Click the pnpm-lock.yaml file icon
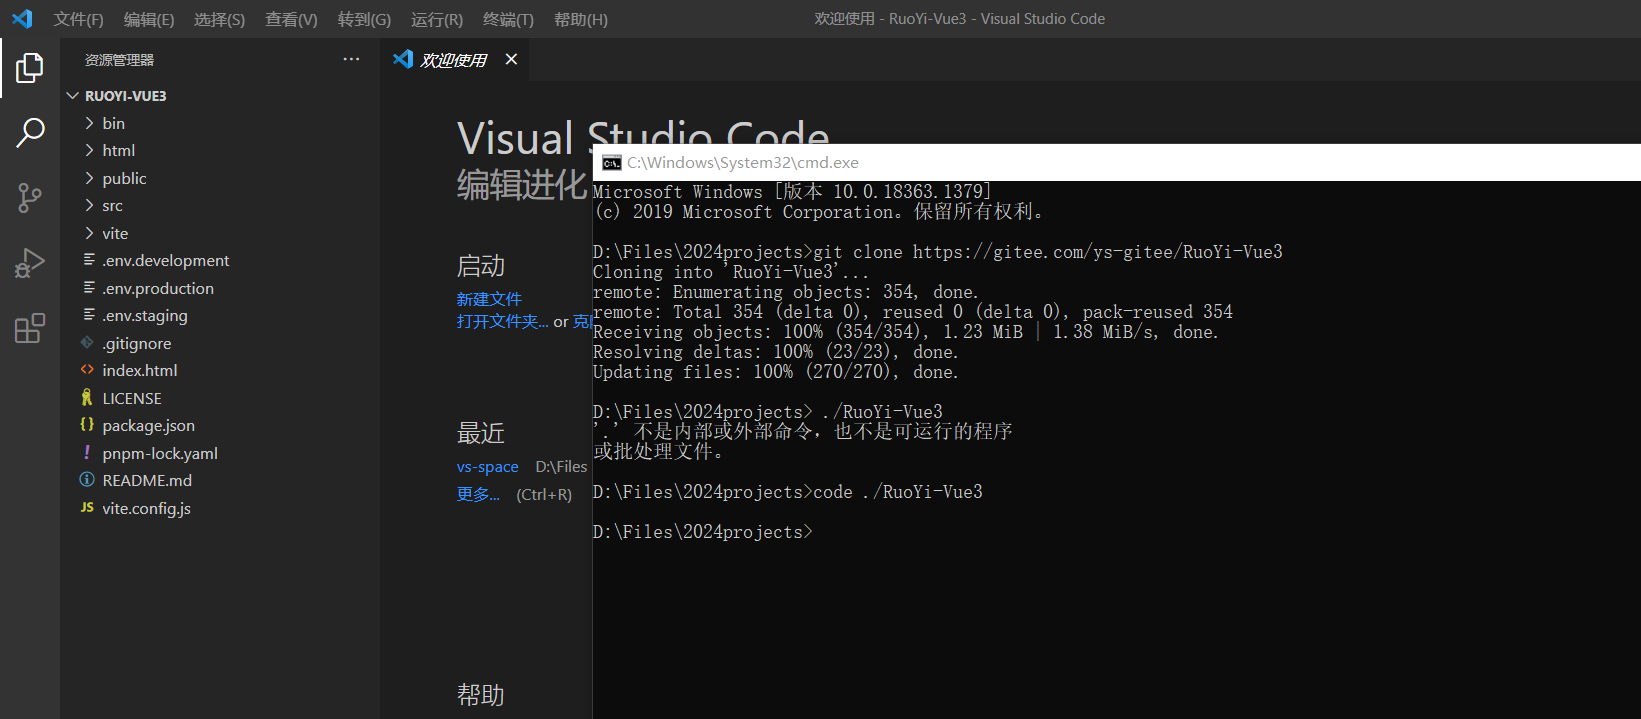This screenshot has height=719, width=1641. [88, 453]
